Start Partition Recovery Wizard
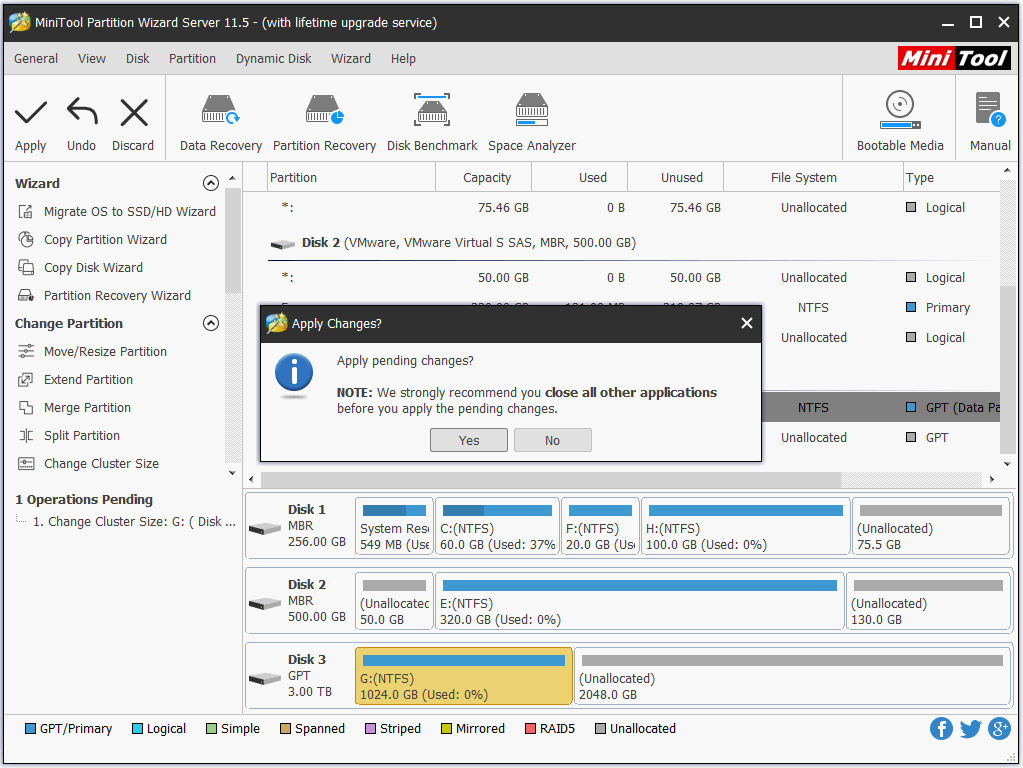The height and width of the screenshot is (768, 1023). pos(105,296)
